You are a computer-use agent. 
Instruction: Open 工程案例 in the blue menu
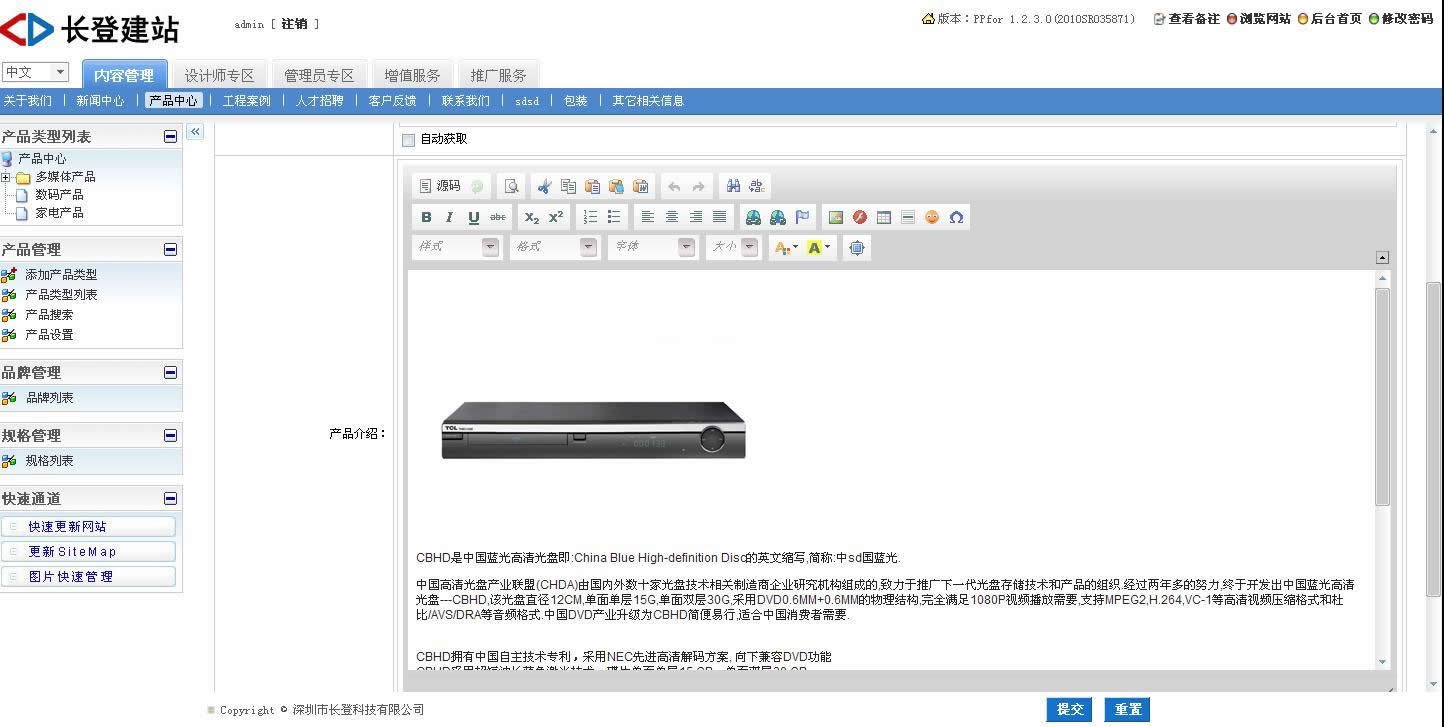(x=246, y=101)
